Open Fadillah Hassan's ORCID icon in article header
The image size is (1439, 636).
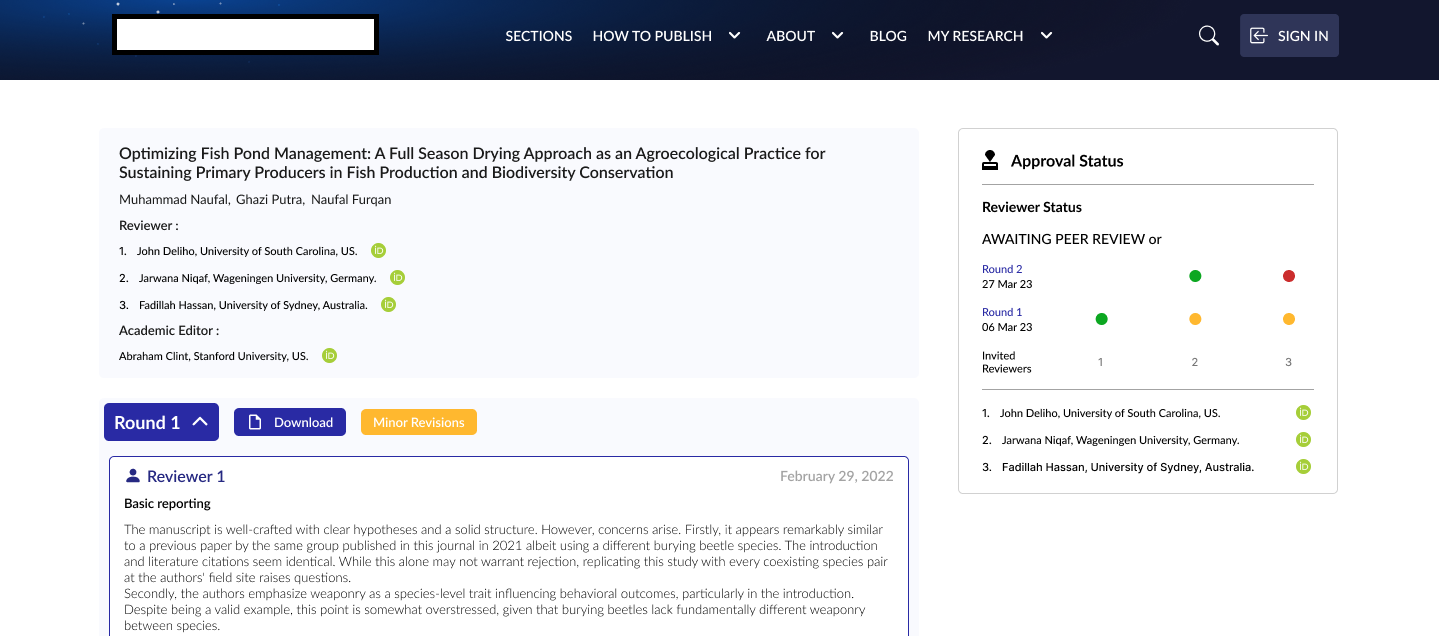(388, 305)
